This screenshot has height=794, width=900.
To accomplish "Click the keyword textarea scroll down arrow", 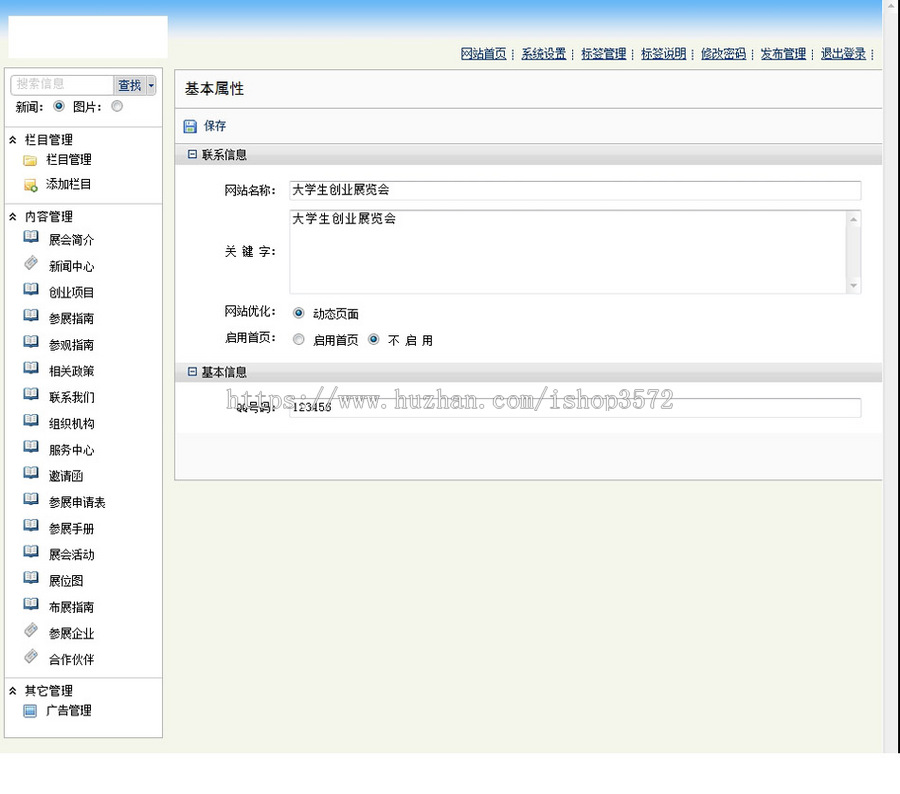I will (854, 285).
